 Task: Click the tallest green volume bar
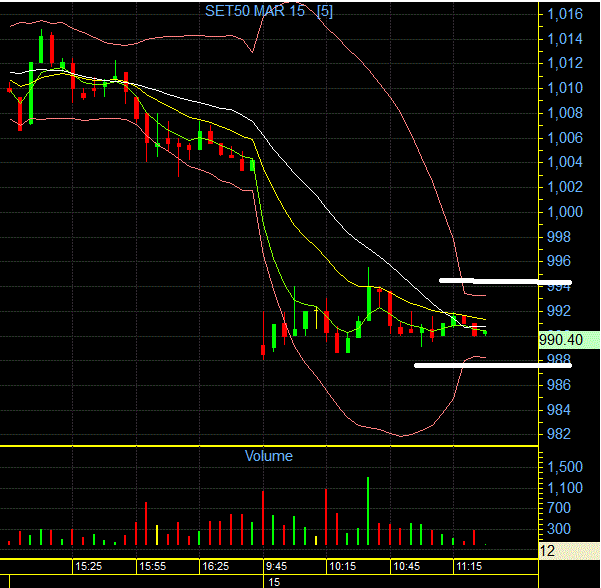pyautogui.click(x=368, y=511)
